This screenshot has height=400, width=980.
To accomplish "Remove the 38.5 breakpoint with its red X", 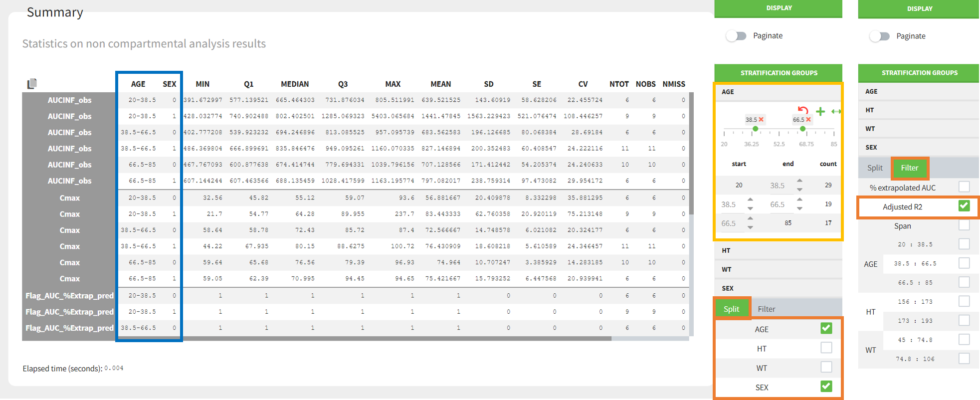I will (x=761, y=119).
